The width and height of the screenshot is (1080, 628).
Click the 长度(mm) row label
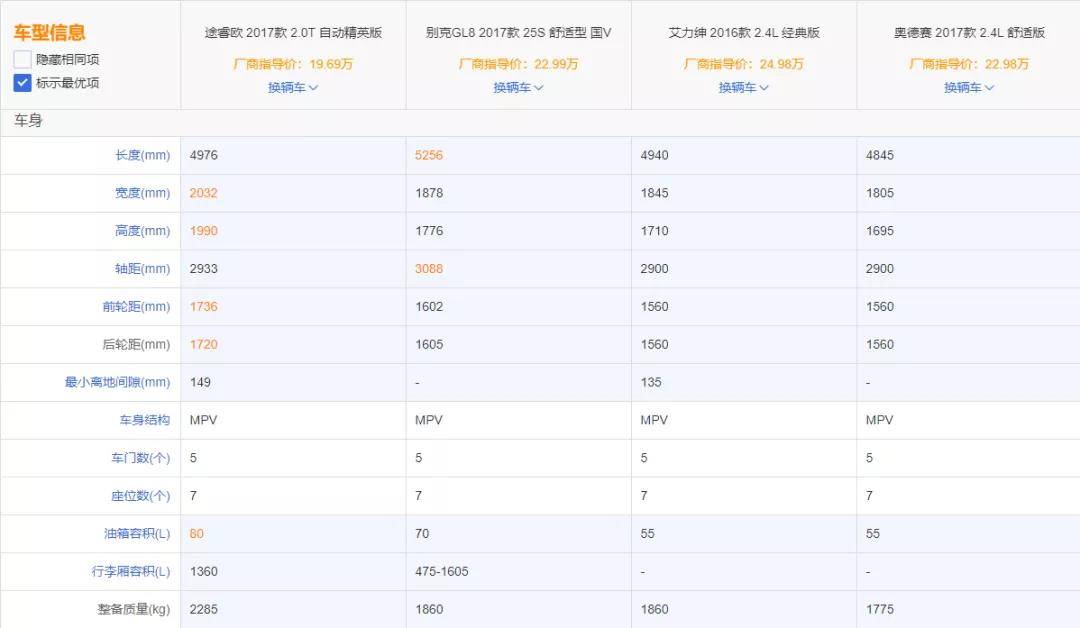coord(142,156)
